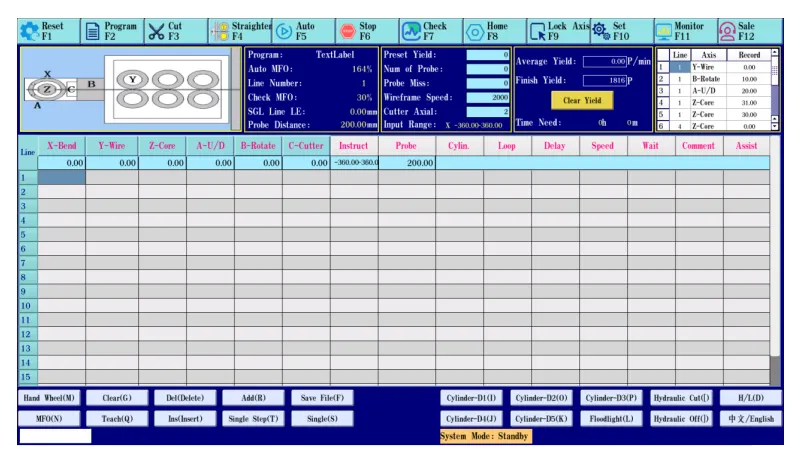The height and width of the screenshot is (455, 800).
Task: Toggle H/L(D) speed button
Action: tap(751, 398)
